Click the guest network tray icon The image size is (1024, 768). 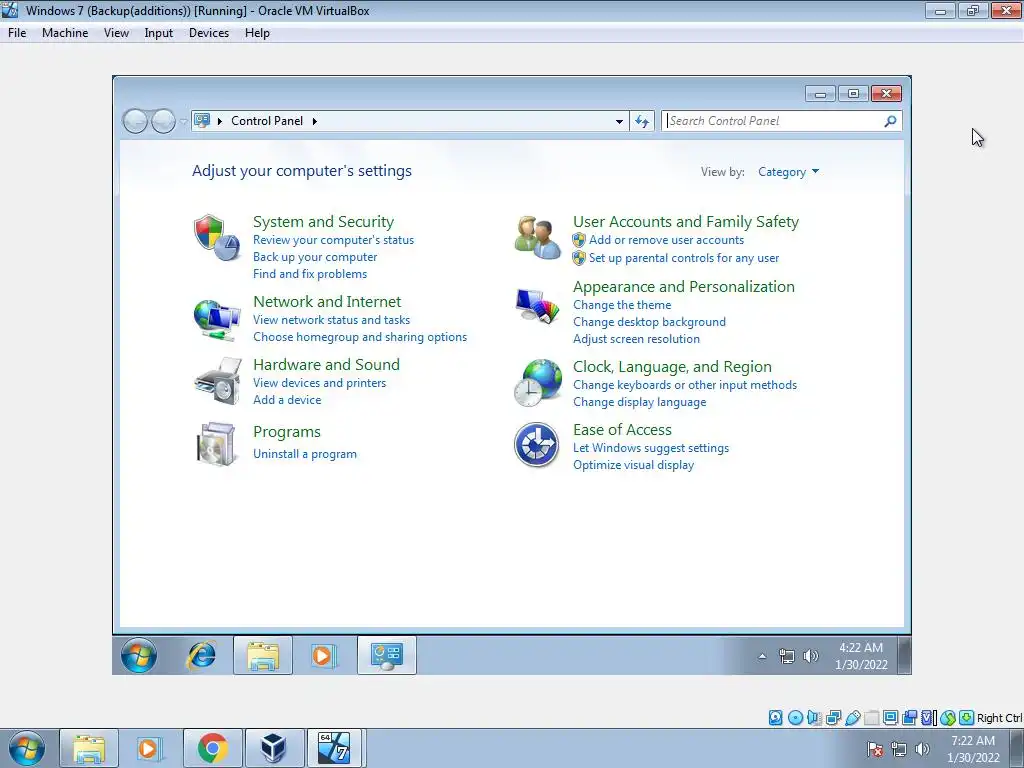coord(787,656)
